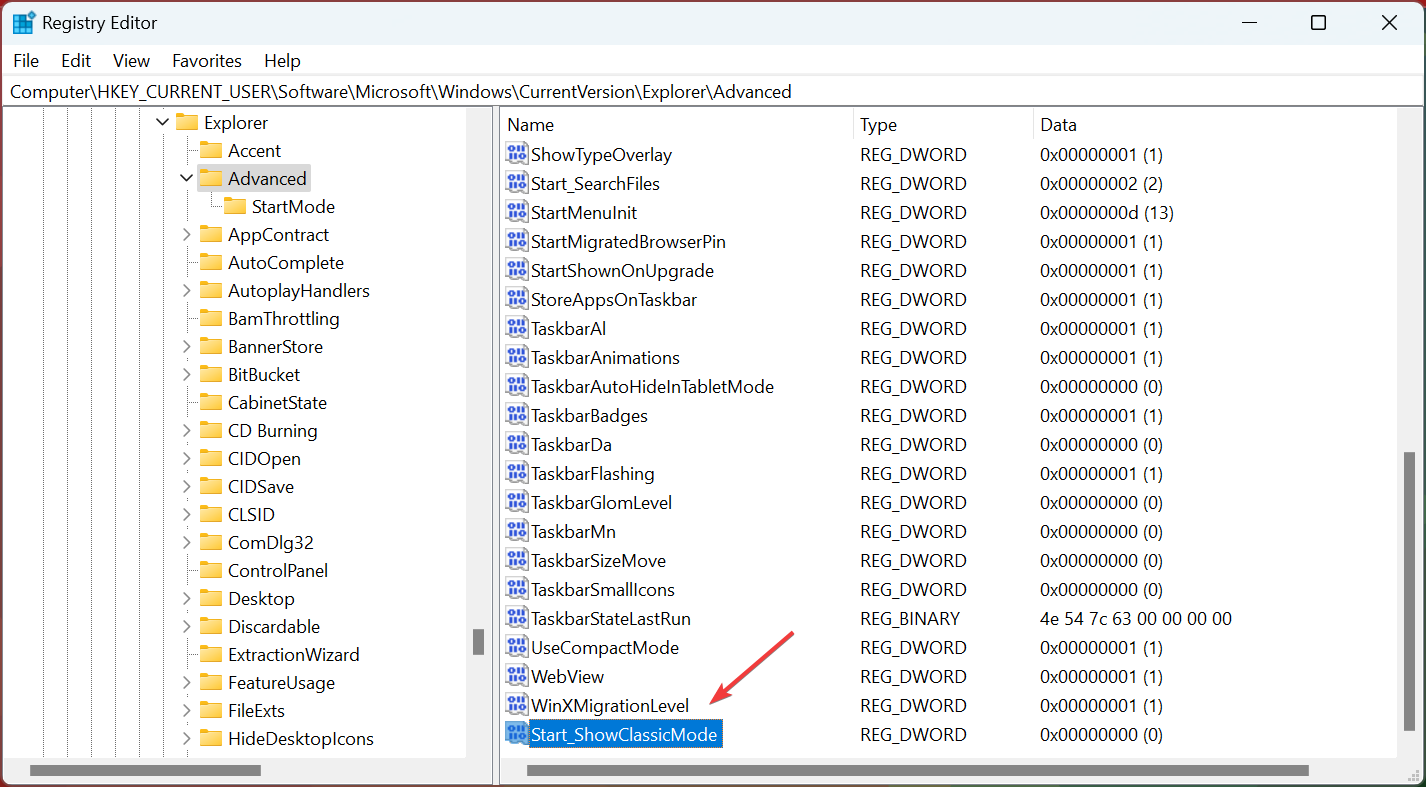Click the folder icon of the StartMode key
This screenshot has width=1426, height=787.
click(235, 206)
